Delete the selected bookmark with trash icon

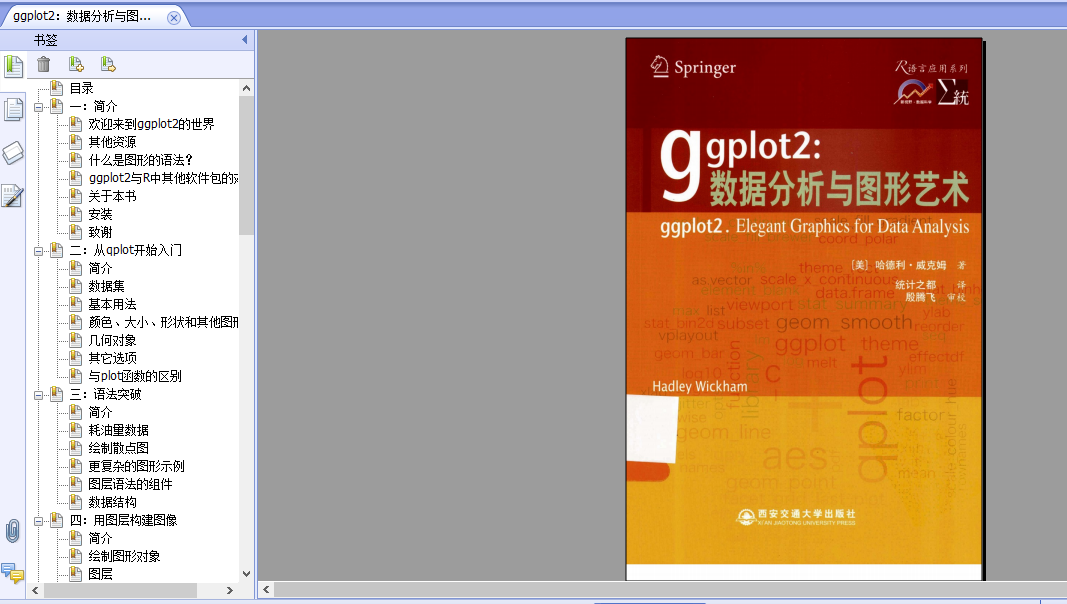[x=44, y=64]
